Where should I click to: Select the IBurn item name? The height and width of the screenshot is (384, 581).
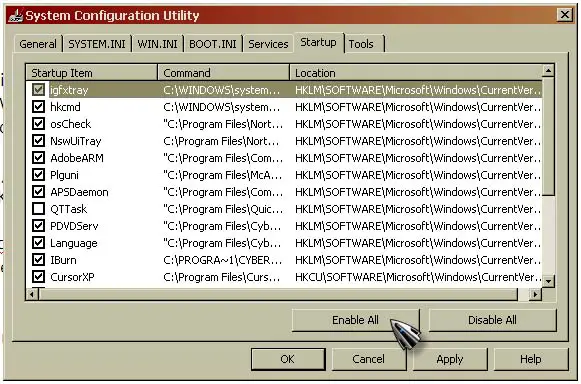tap(63, 260)
